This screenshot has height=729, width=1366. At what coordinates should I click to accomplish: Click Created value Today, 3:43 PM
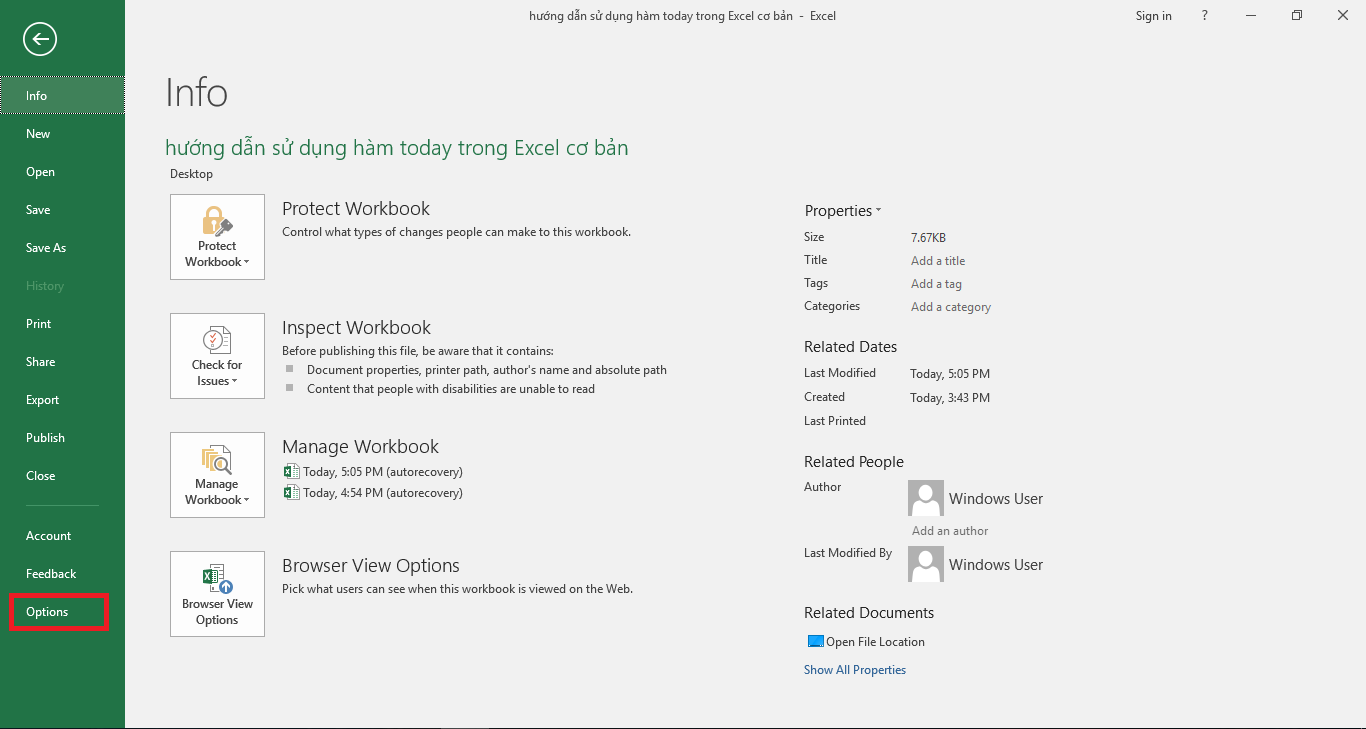point(950,398)
